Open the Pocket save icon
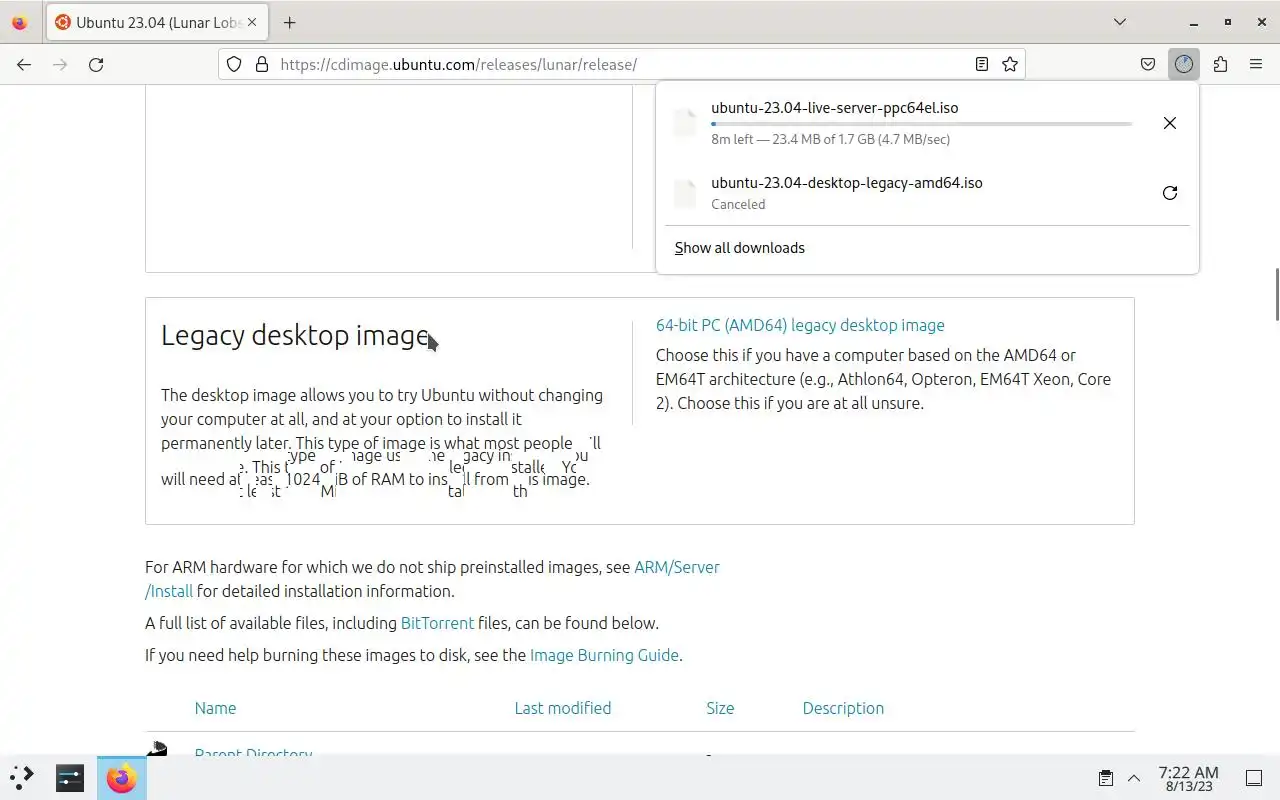This screenshot has width=1280, height=800. click(1148, 64)
